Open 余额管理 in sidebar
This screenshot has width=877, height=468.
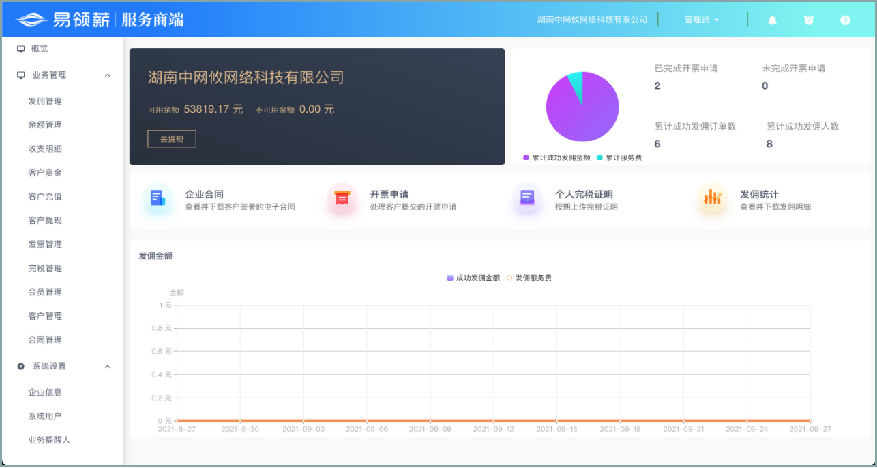(x=45, y=125)
